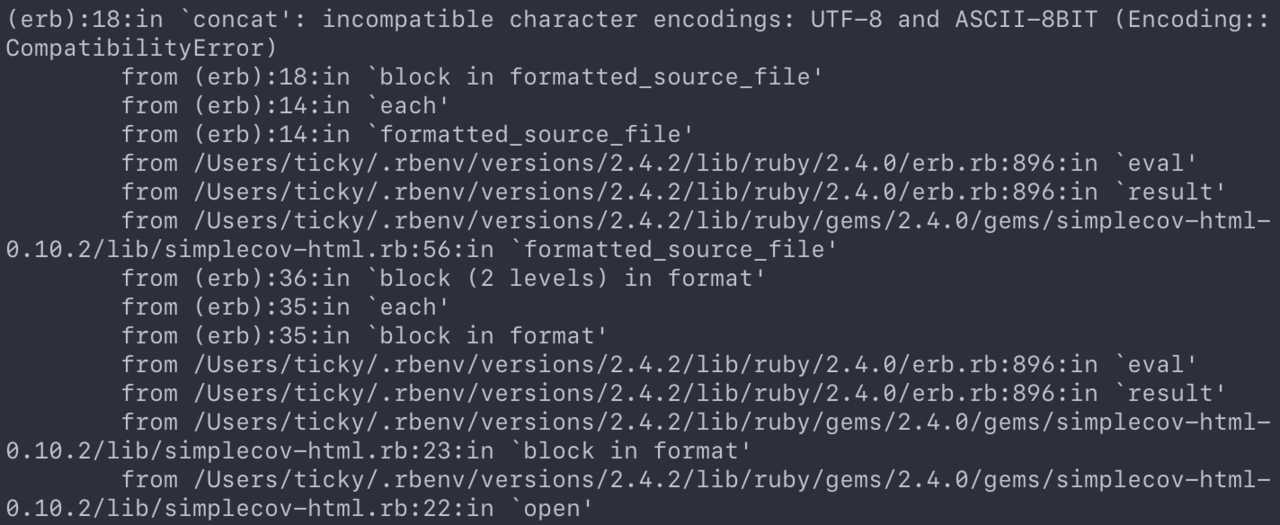Click `formatted_source_file' after simplecov-html.rb:56
Screen dimensions: 1280x525
[672, 248]
